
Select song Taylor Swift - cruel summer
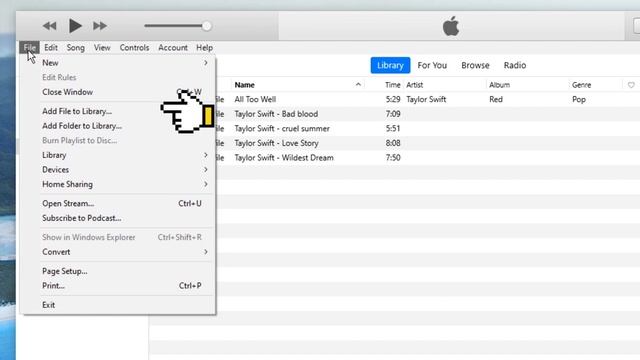(x=282, y=129)
